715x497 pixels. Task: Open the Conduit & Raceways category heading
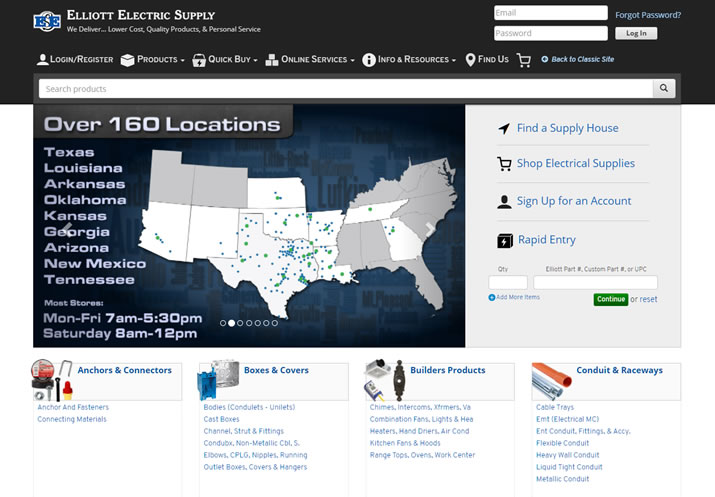619,370
